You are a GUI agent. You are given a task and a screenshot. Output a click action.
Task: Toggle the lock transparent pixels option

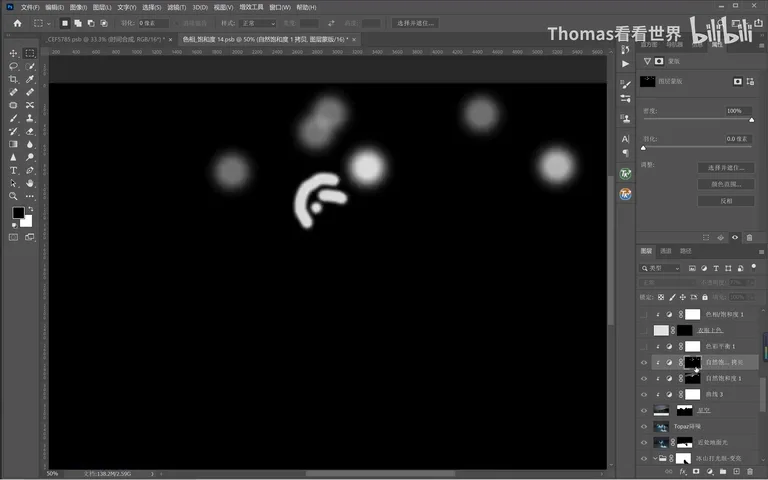(x=661, y=297)
